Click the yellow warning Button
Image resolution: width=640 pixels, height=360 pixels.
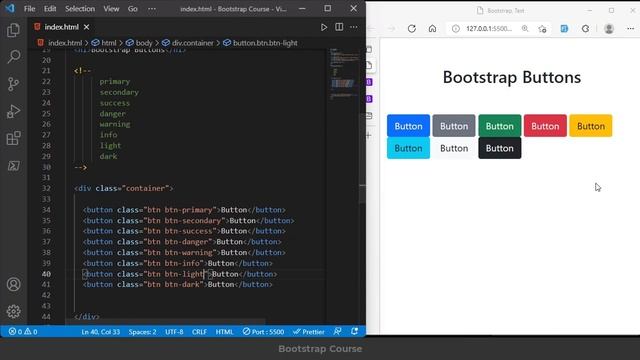(x=591, y=126)
